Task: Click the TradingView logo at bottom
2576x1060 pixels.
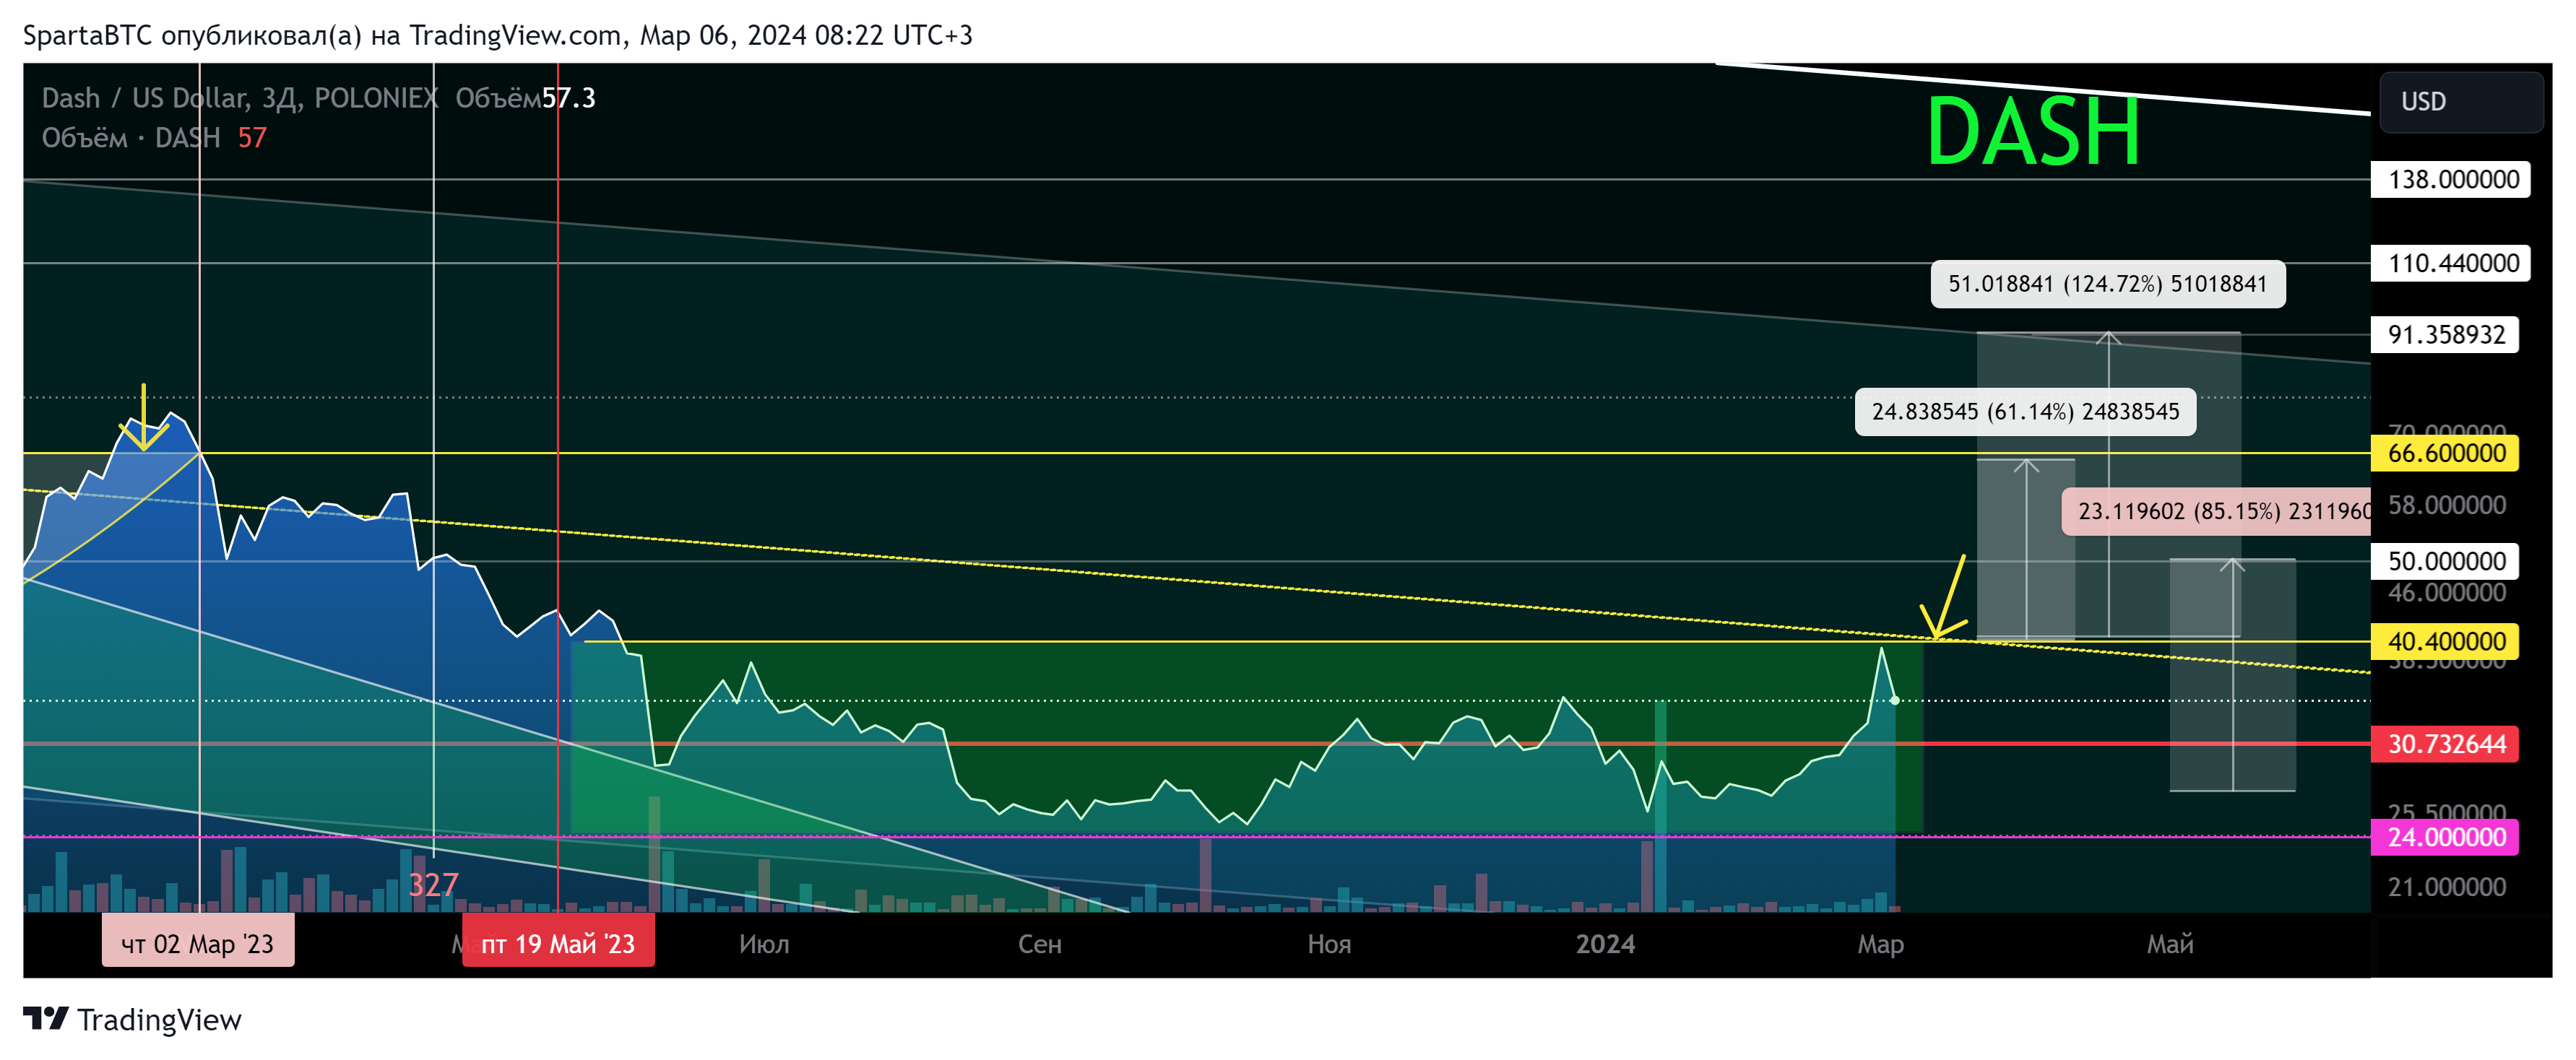Action: pyautogui.click(x=132, y=1019)
